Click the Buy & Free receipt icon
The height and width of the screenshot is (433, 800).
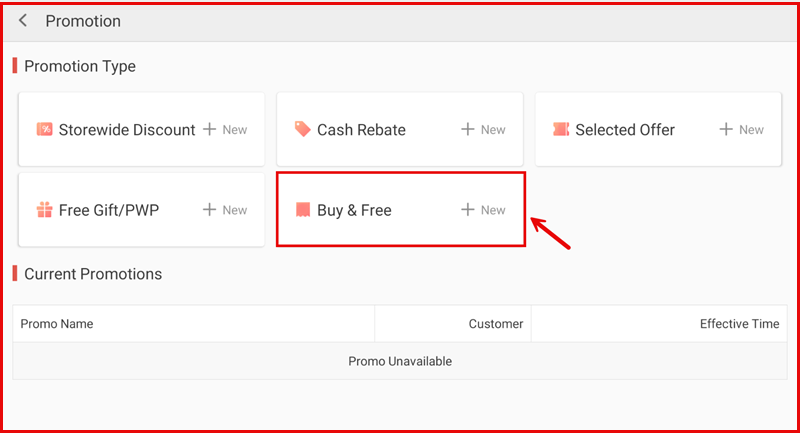(x=303, y=210)
